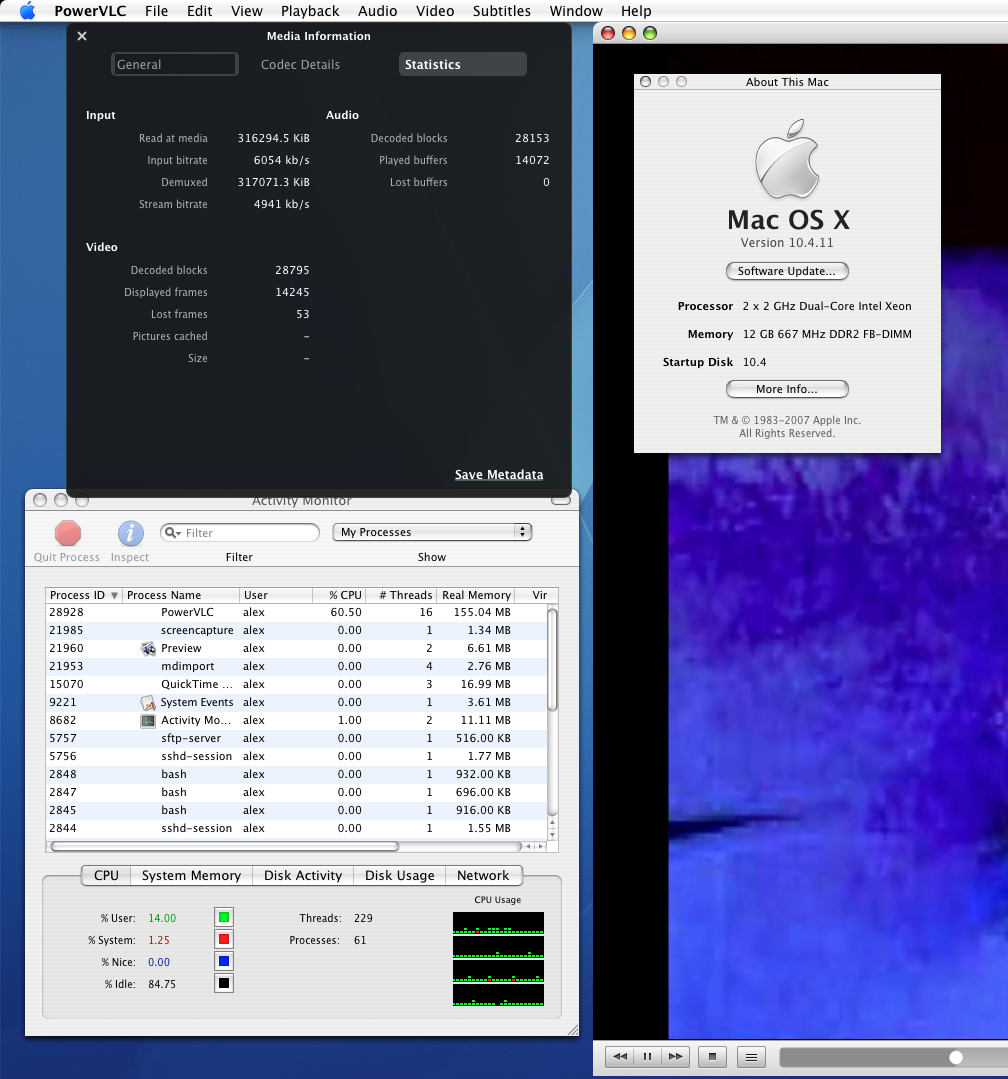
Task: Switch to Disk Activity tab
Action: [303, 875]
